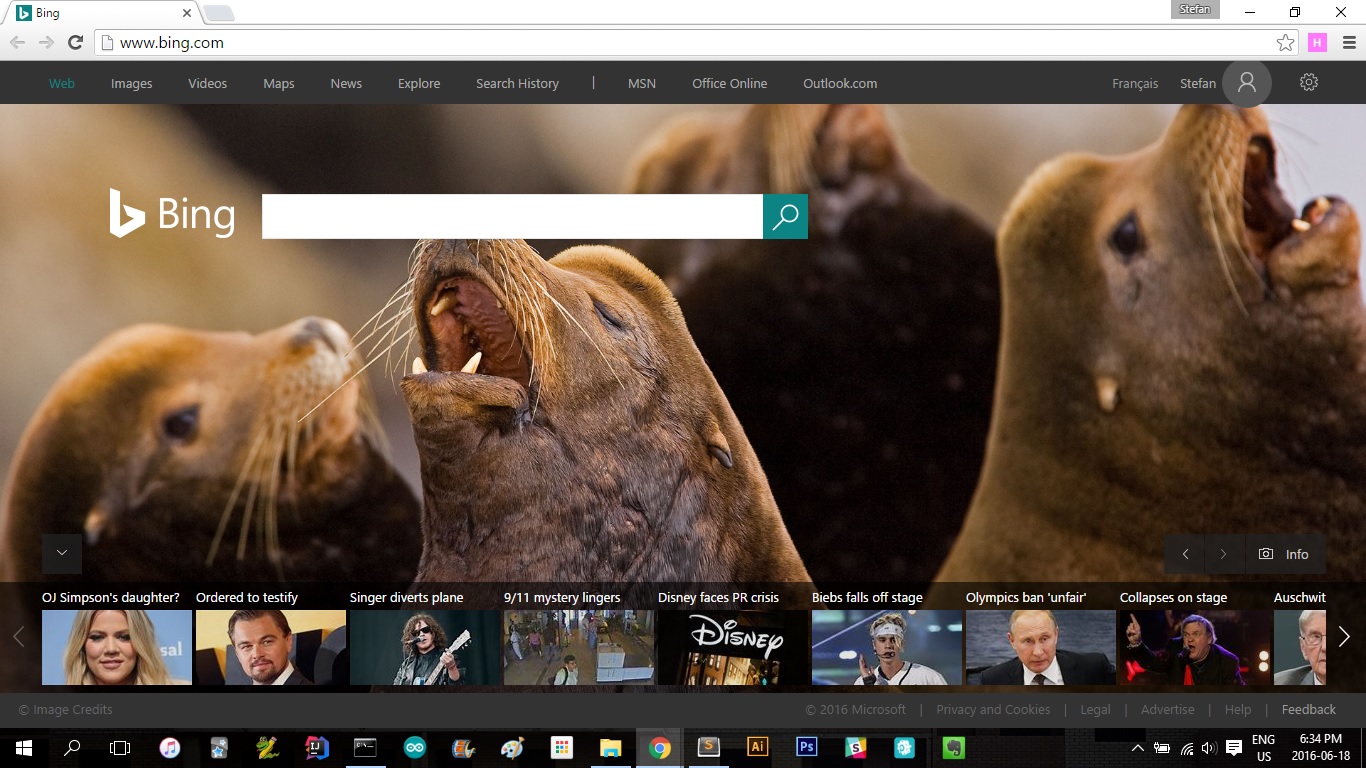Open the Chrome hamburger menu
This screenshot has height=768, width=1366.
point(1349,42)
